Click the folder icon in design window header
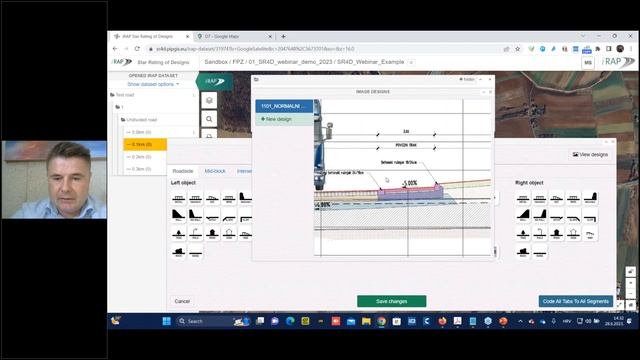Image resolution: width=640 pixels, height=360 pixels. 256,80
